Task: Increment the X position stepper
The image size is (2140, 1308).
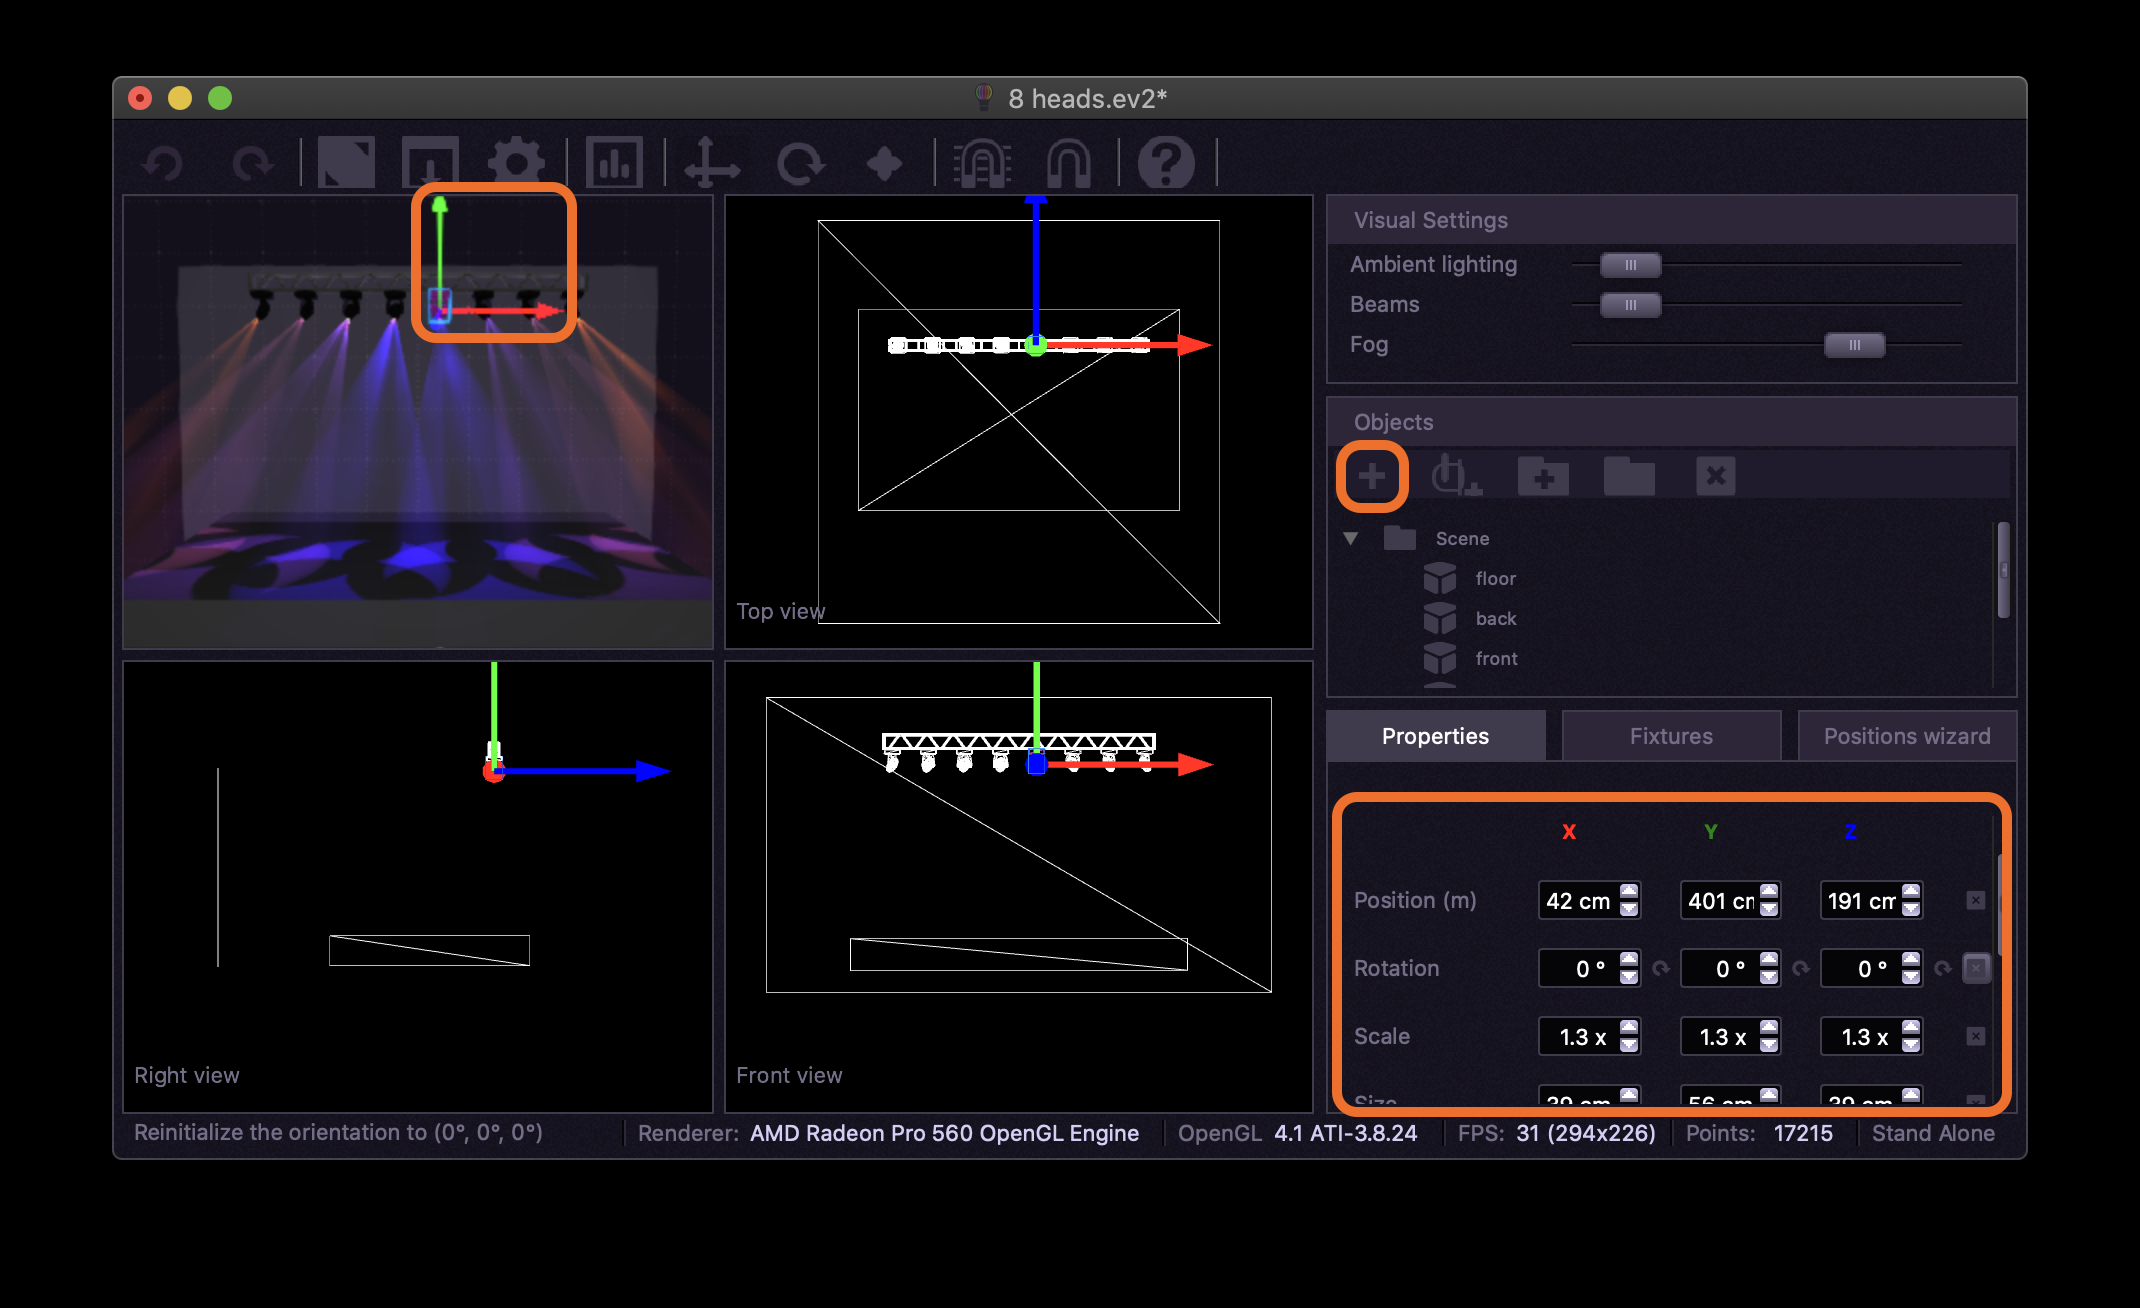Action: click(1629, 891)
